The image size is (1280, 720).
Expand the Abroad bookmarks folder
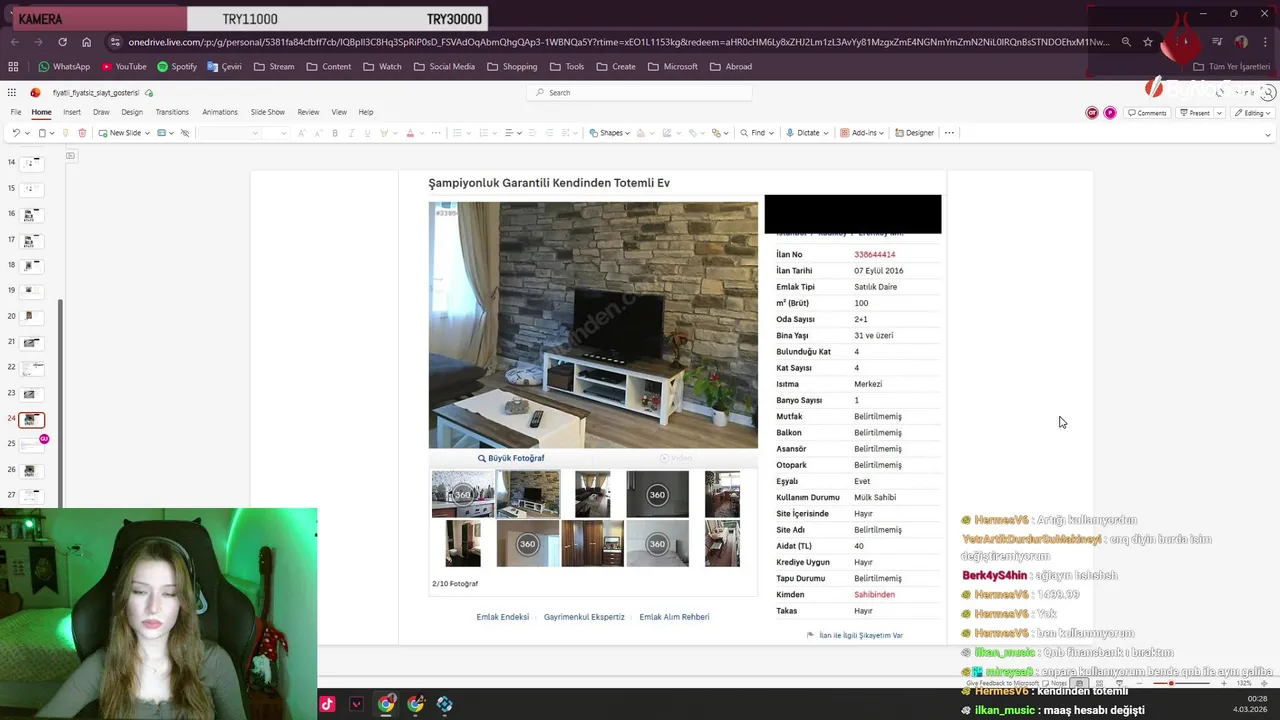tap(731, 67)
